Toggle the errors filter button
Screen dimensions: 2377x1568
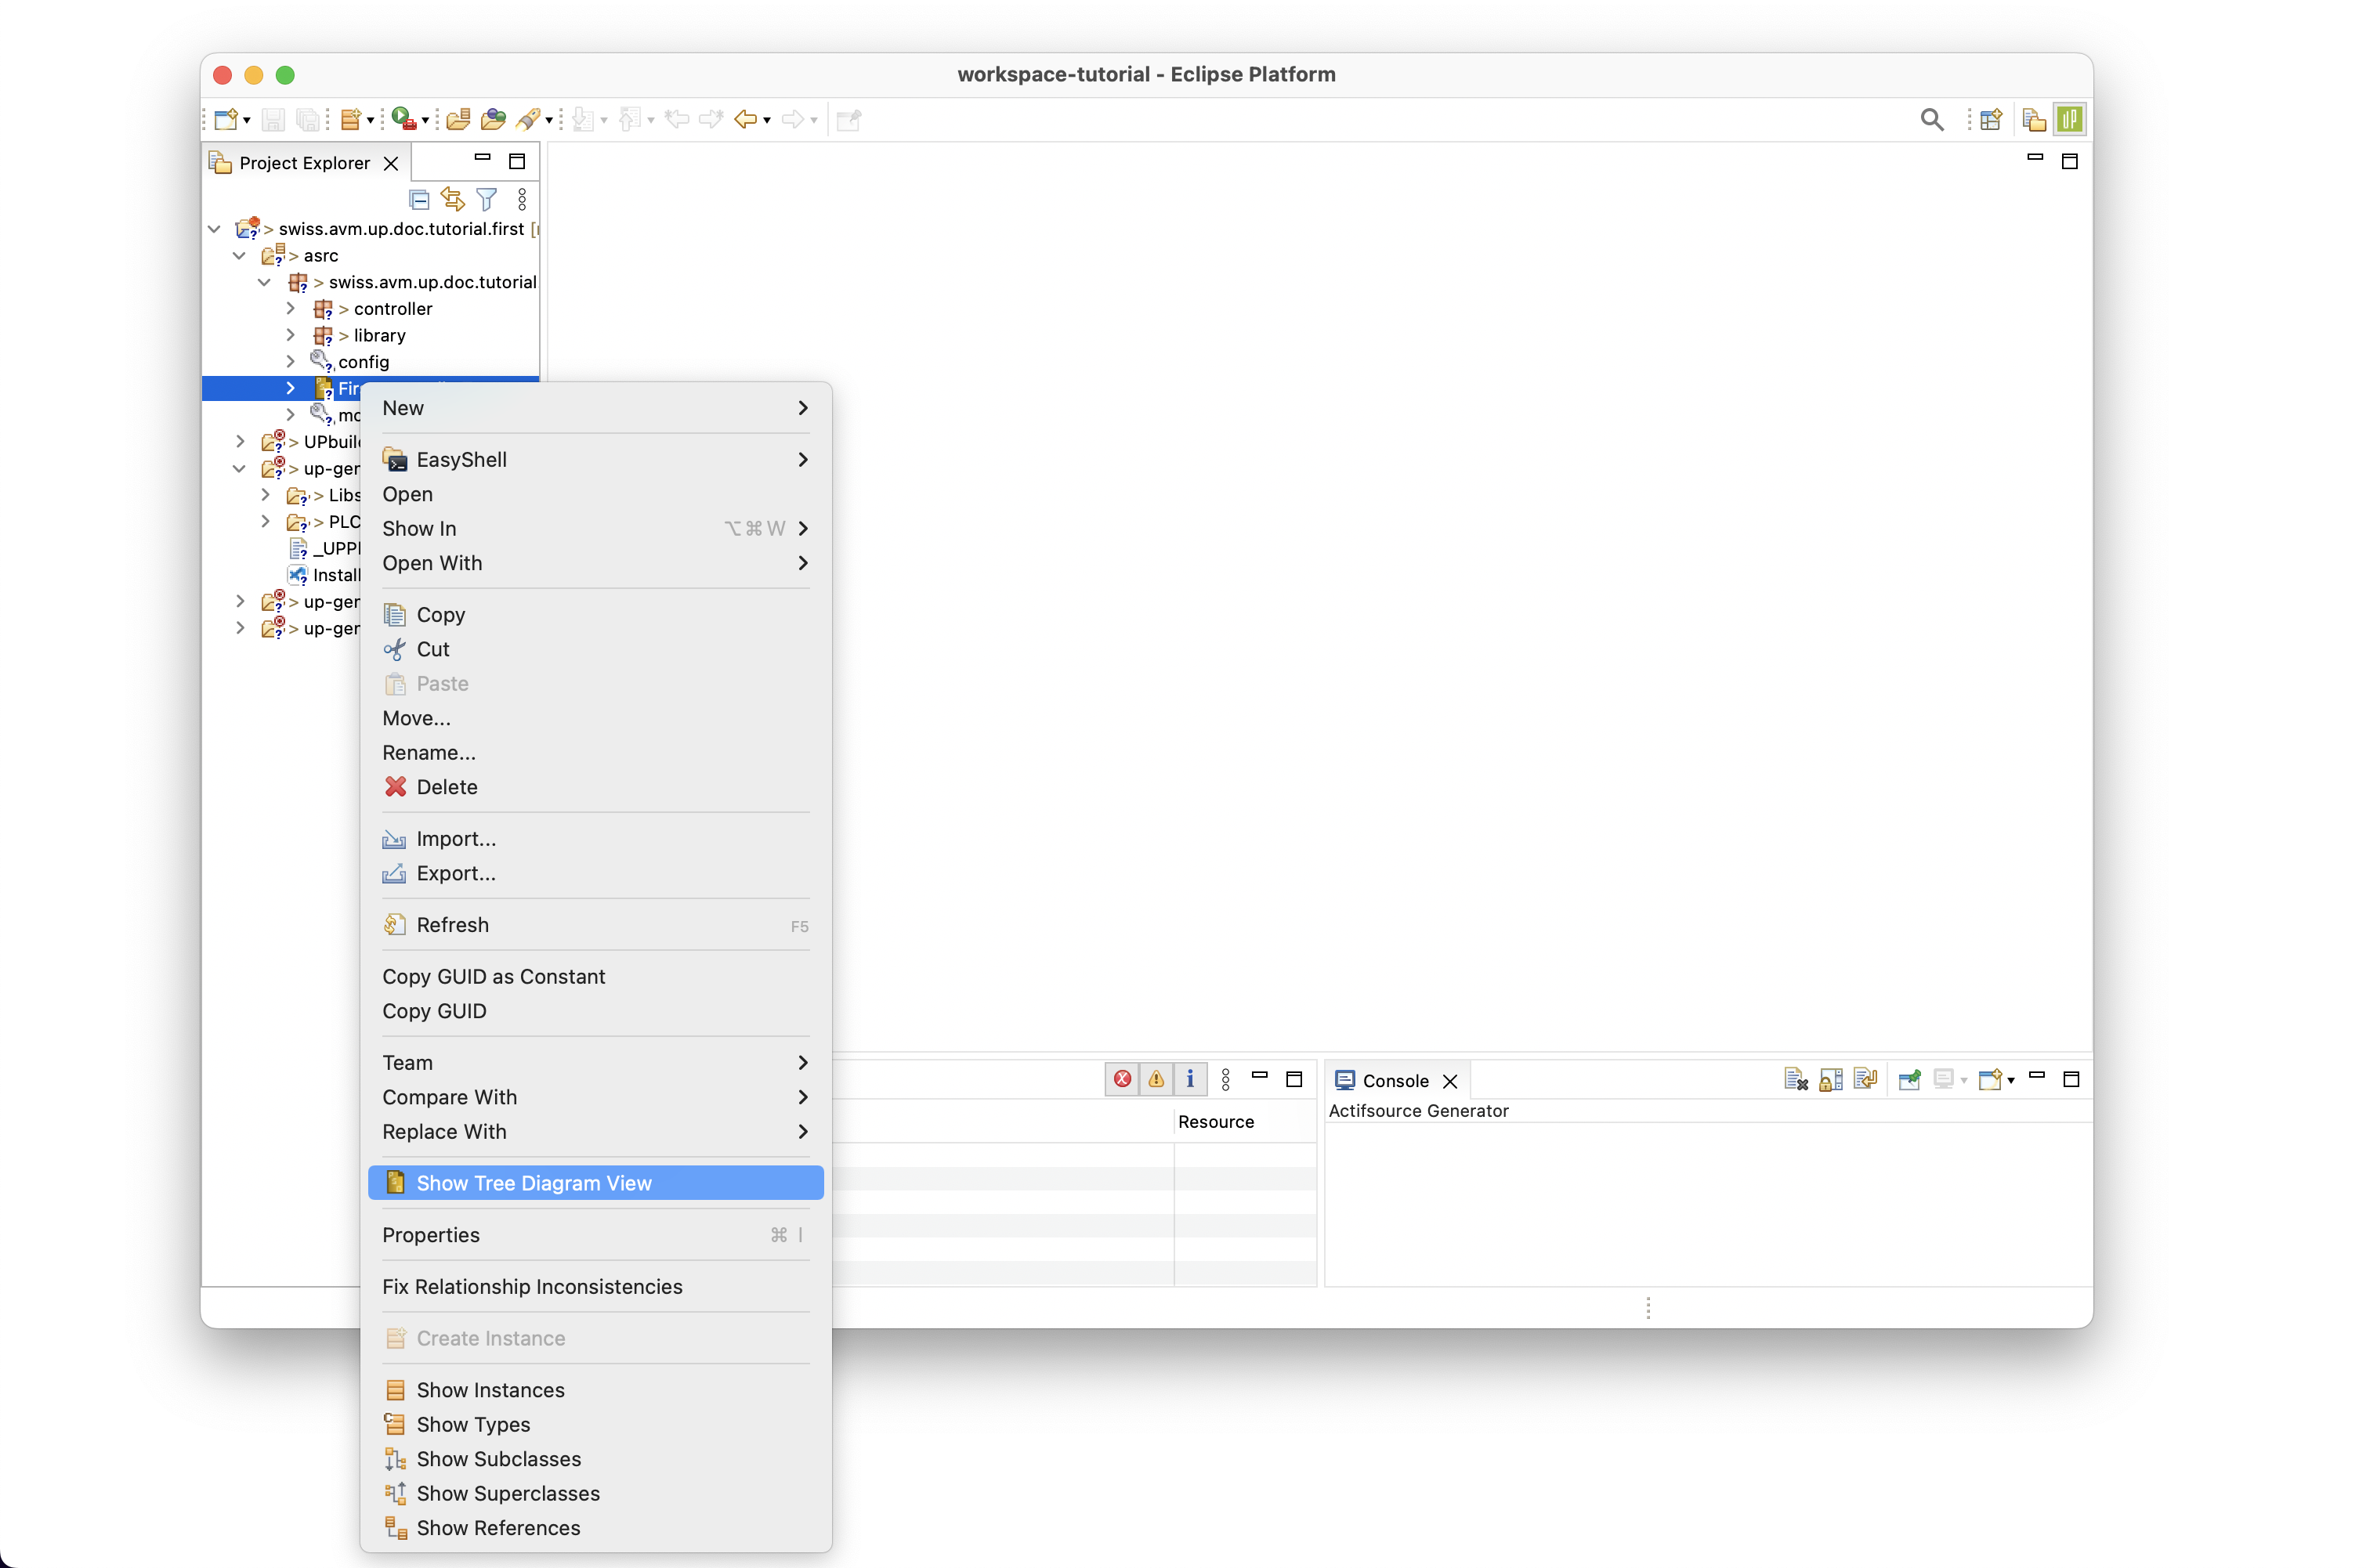[x=1122, y=1079]
